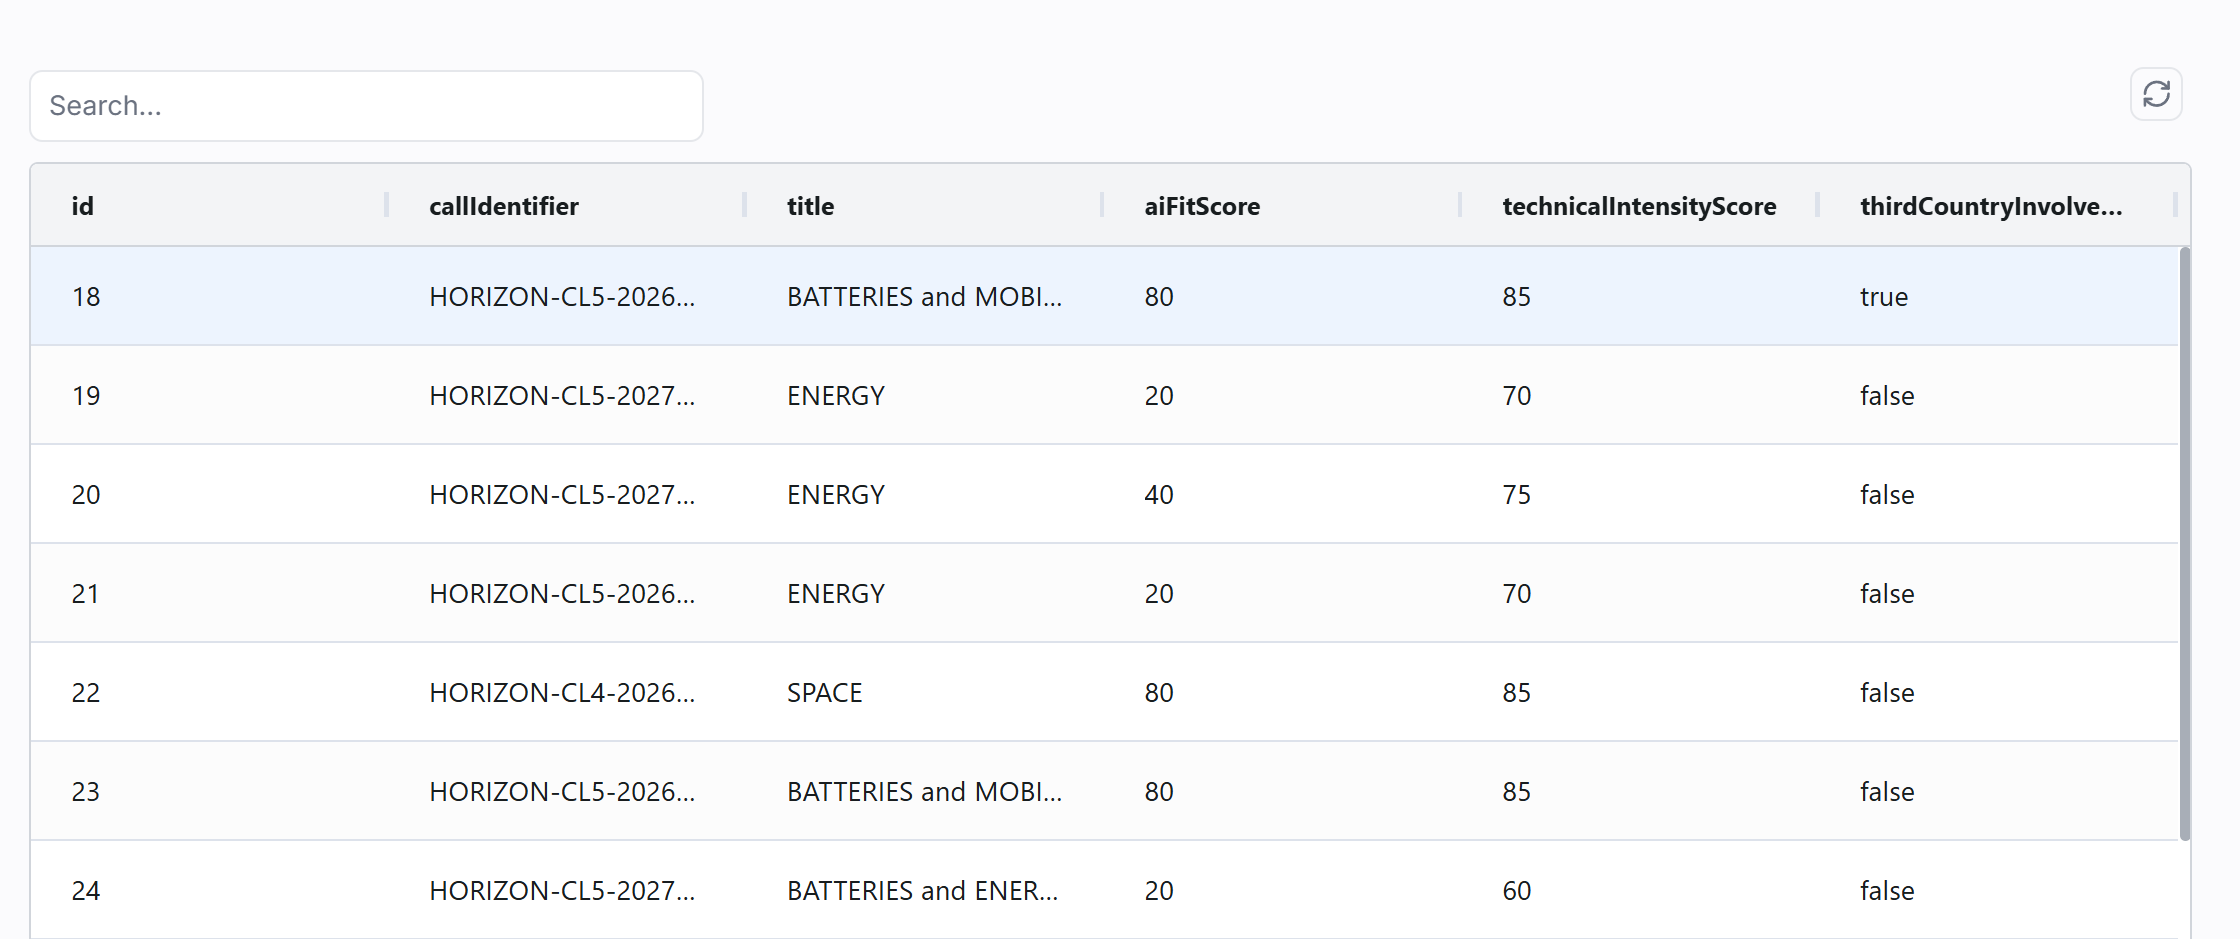
Task: Click BATTERIES and ENER... title cell
Action: 921,891
